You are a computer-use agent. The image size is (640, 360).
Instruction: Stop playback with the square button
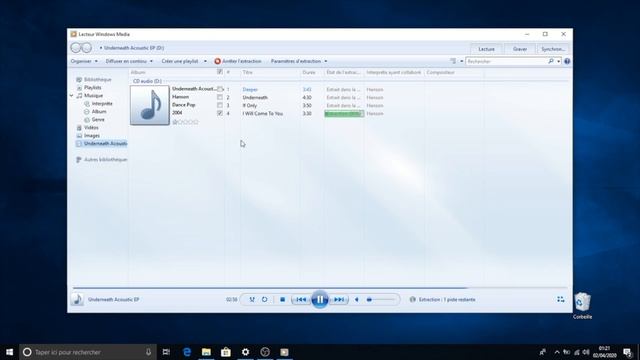(x=282, y=300)
